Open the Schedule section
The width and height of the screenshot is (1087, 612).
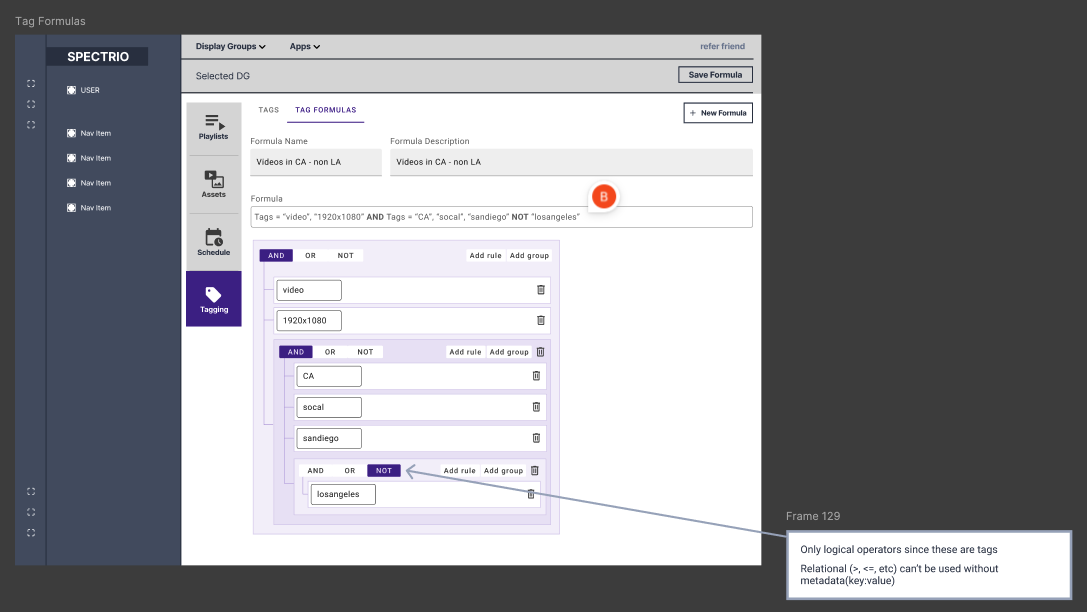point(214,242)
